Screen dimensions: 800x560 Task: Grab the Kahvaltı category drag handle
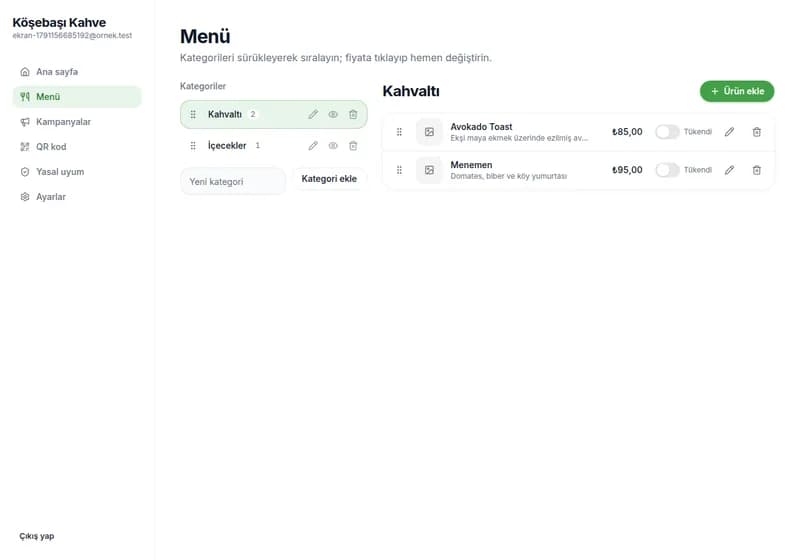click(193, 115)
